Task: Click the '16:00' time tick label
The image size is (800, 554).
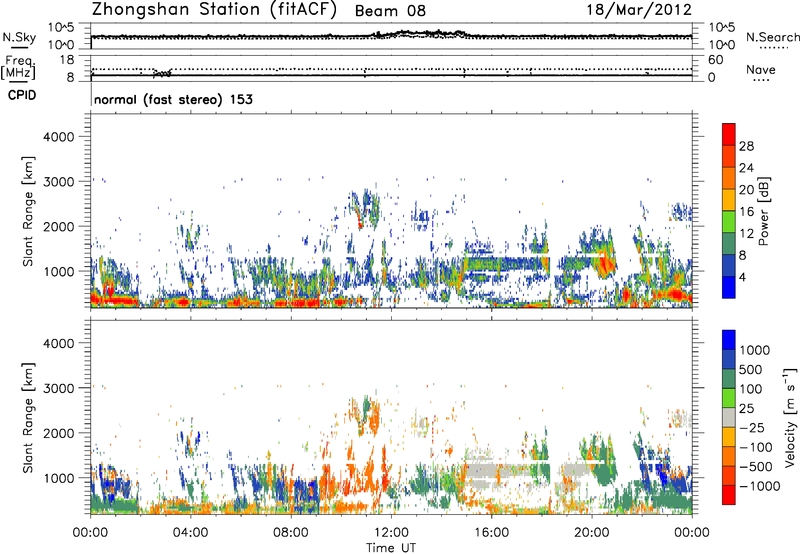Action: pos(491,533)
